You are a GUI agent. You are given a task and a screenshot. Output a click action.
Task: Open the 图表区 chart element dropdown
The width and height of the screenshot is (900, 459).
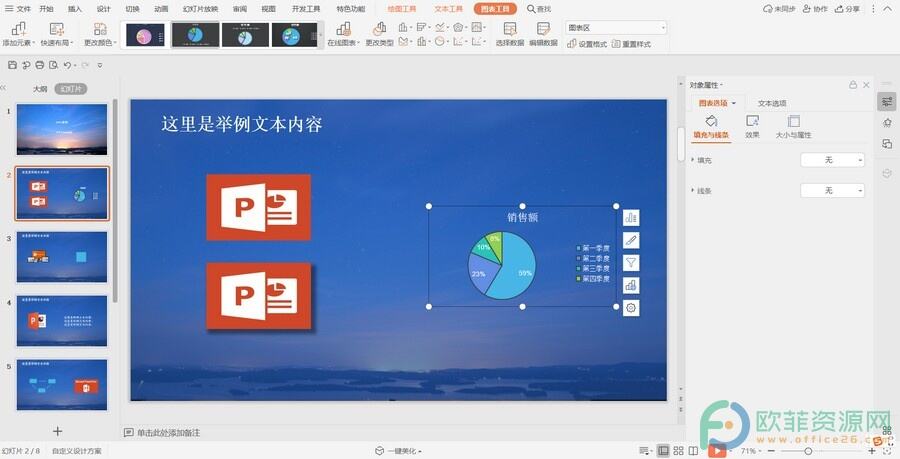click(616, 28)
